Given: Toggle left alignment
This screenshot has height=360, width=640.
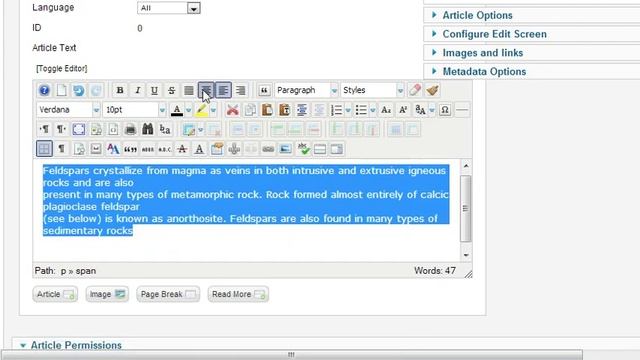Looking at the screenshot, I should pos(223,90).
